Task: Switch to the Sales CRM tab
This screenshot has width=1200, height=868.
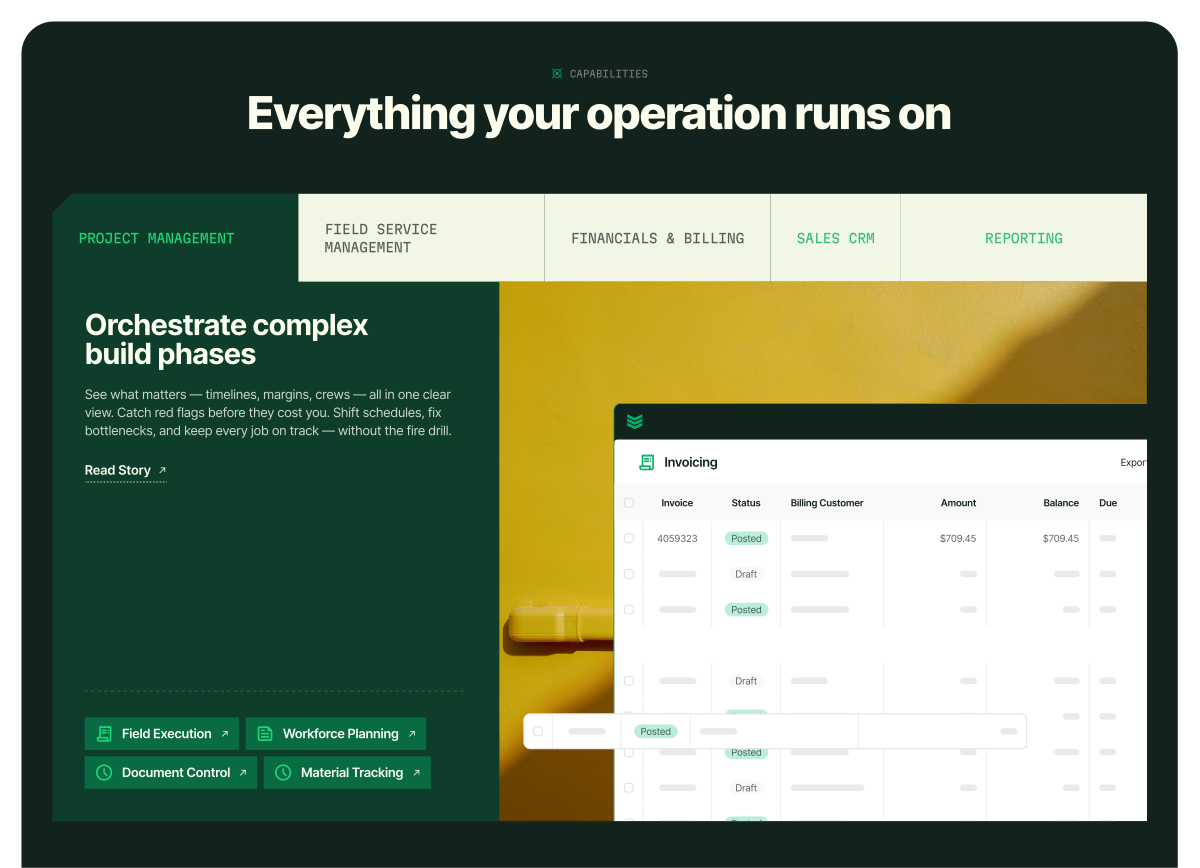Action: [835, 238]
